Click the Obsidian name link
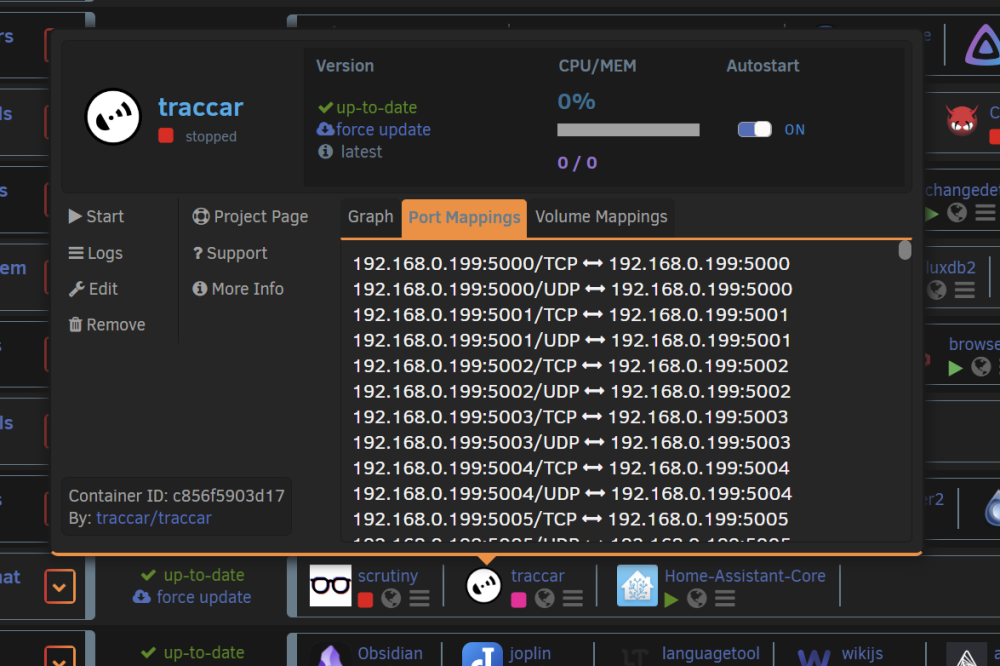Image resolution: width=1000 pixels, height=666 pixels. (x=390, y=654)
